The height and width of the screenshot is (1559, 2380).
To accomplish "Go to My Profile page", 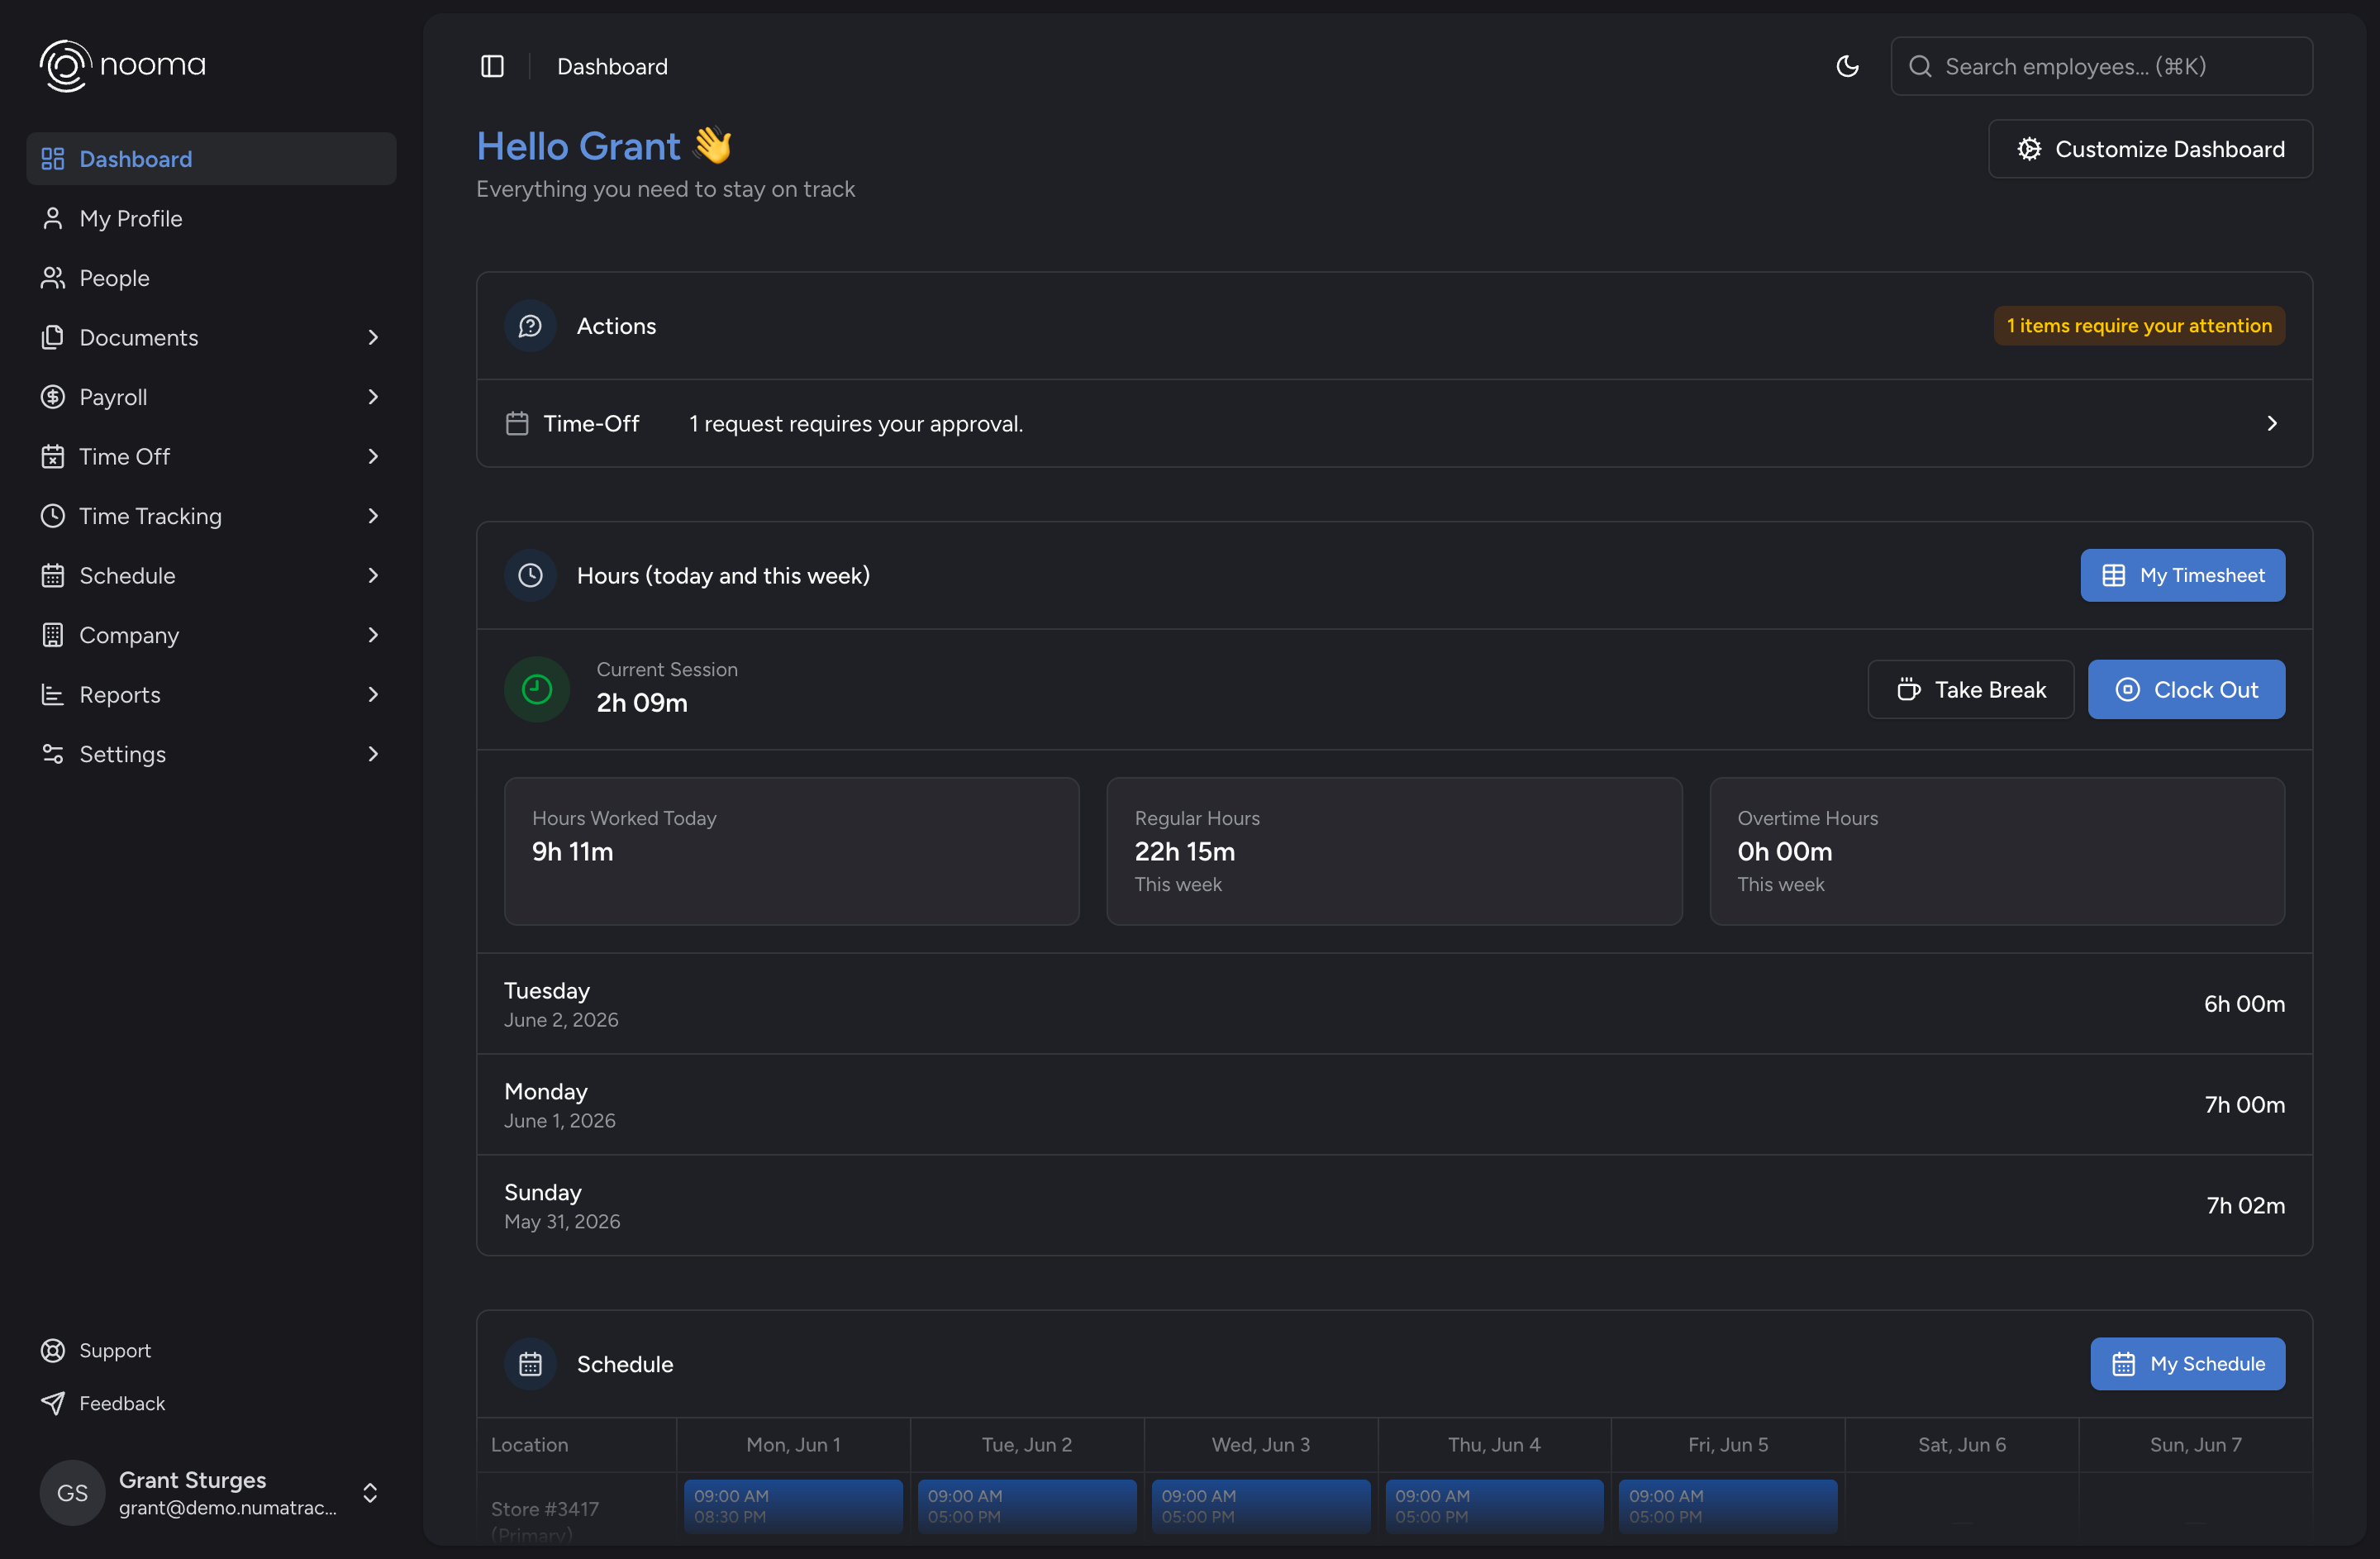I will coord(211,218).
